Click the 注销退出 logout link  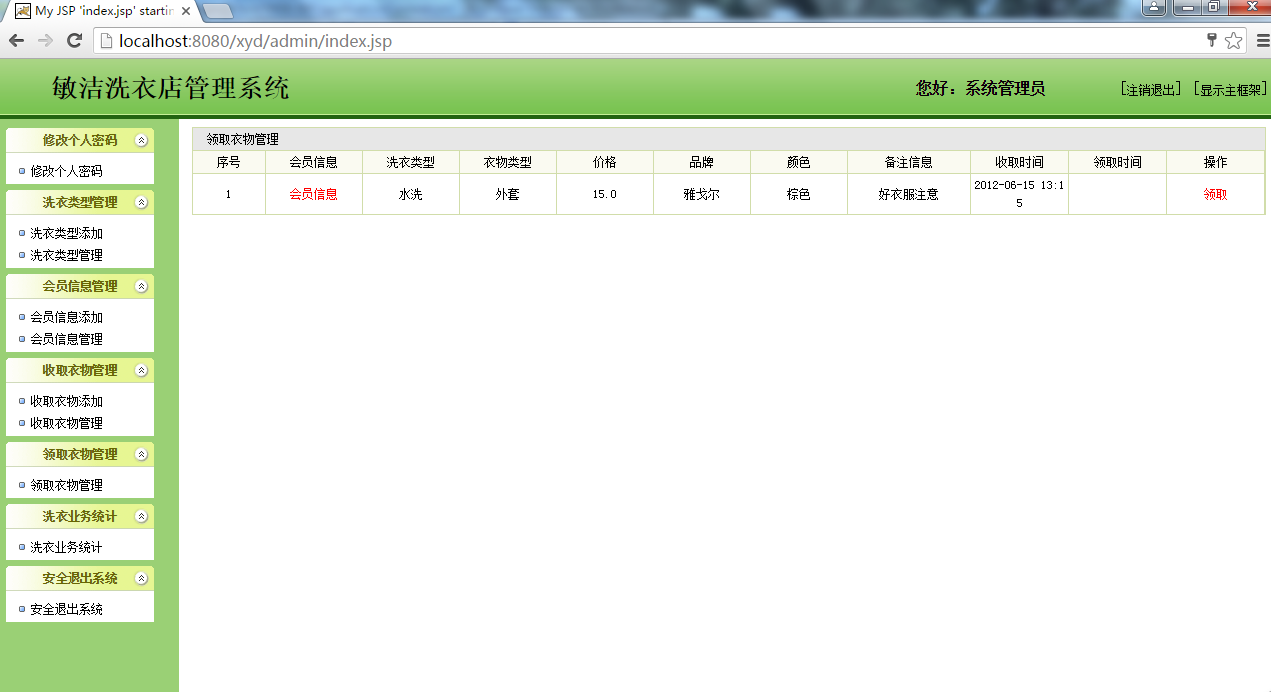click(x=1151, y=90)
